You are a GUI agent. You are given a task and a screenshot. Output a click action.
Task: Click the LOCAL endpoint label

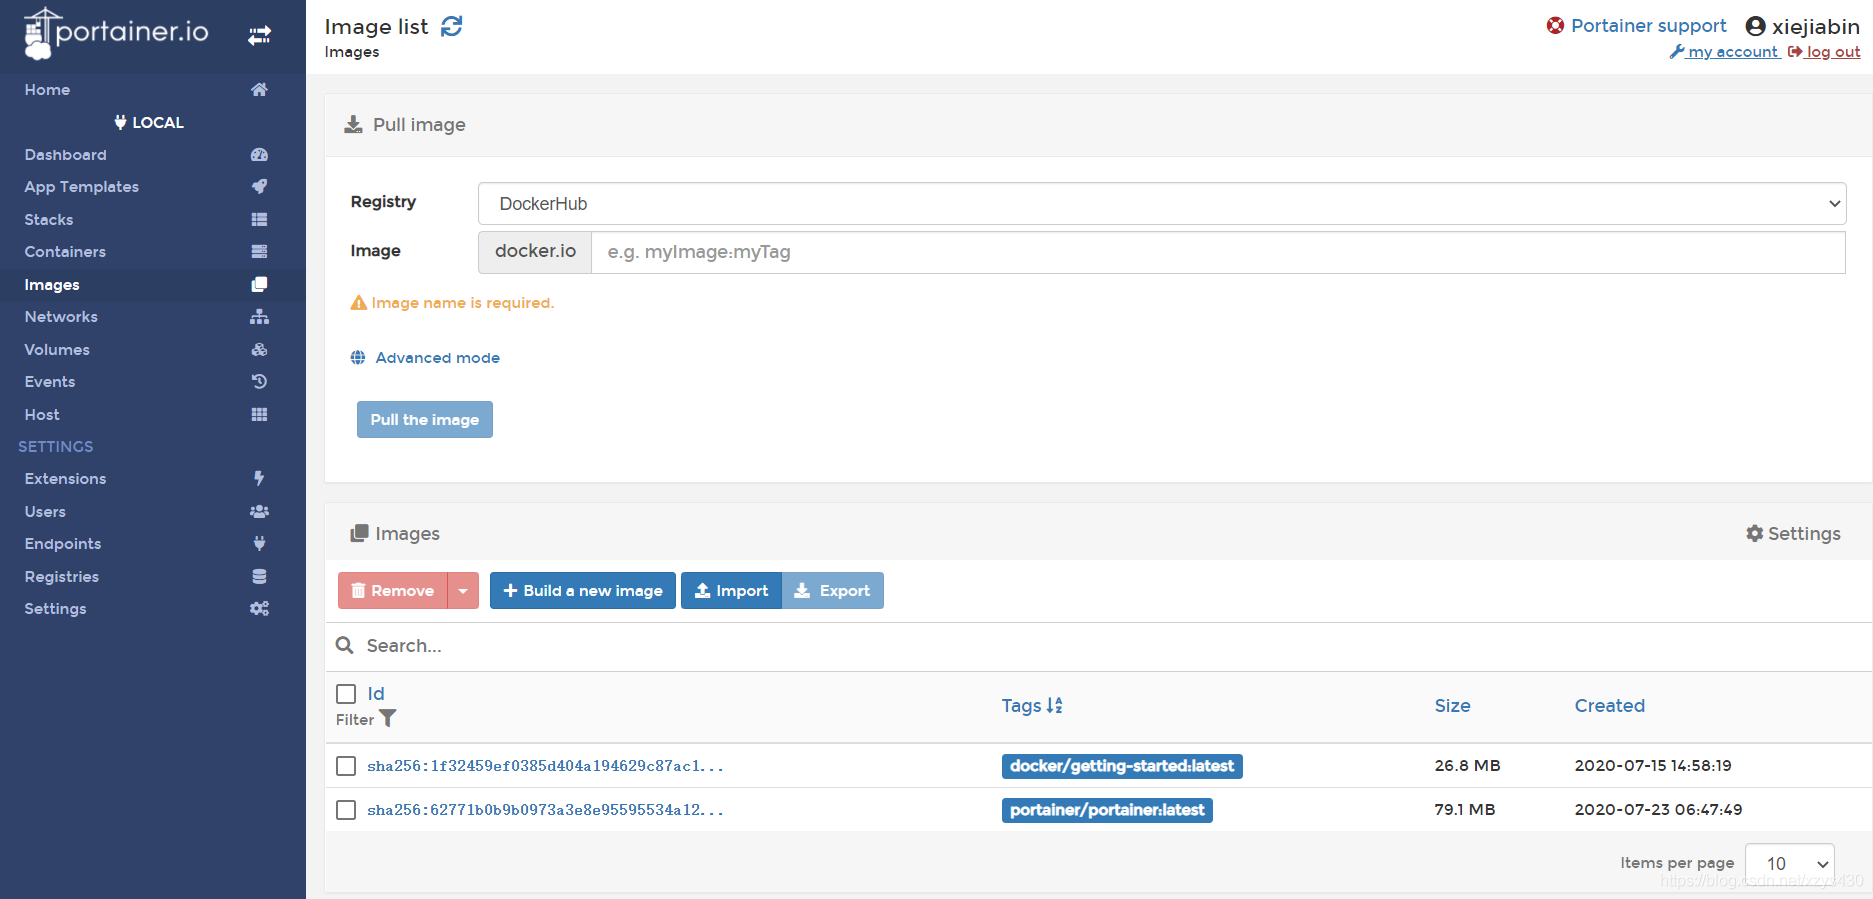pyautogui.click(x=149, y=123)
